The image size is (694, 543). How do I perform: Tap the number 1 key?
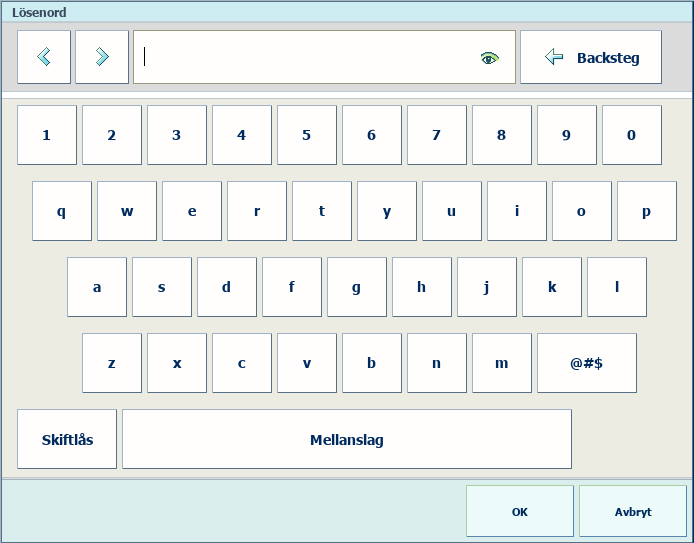[x=47, y=135]
